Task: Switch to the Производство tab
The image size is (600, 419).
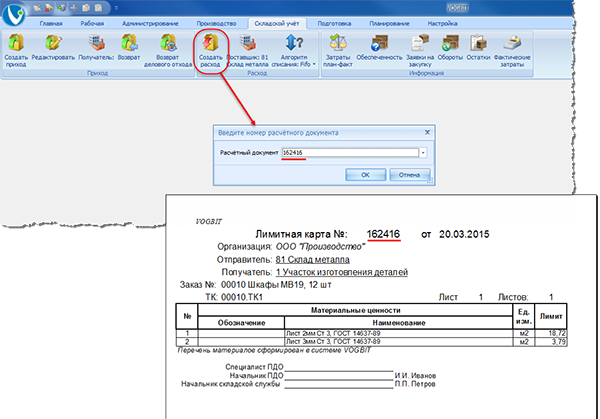Action: tap(213, 21)
